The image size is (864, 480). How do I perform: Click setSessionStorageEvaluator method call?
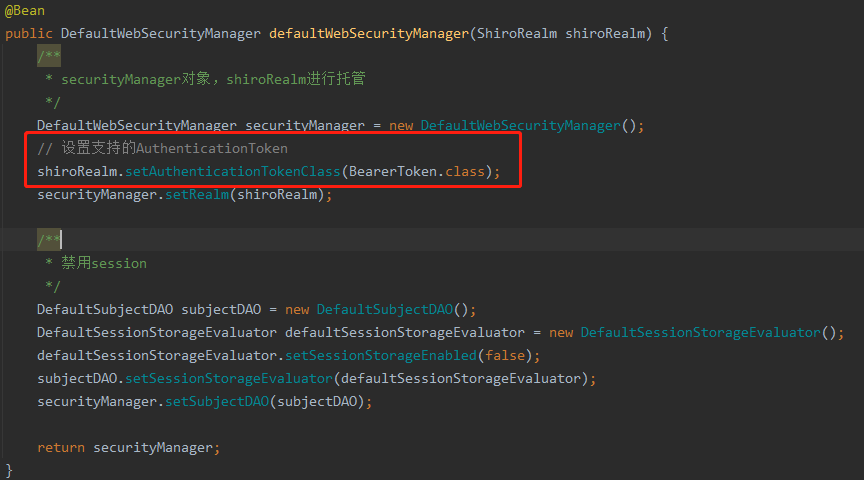click(229, 379)
